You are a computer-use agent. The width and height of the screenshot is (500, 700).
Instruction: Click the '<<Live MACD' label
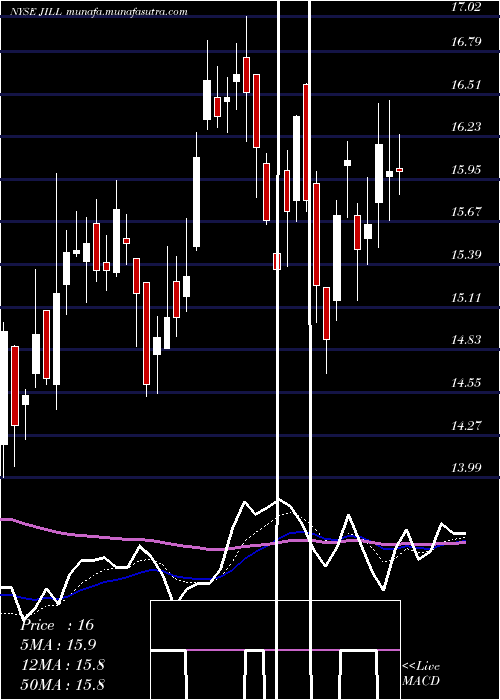coord(421,674)
